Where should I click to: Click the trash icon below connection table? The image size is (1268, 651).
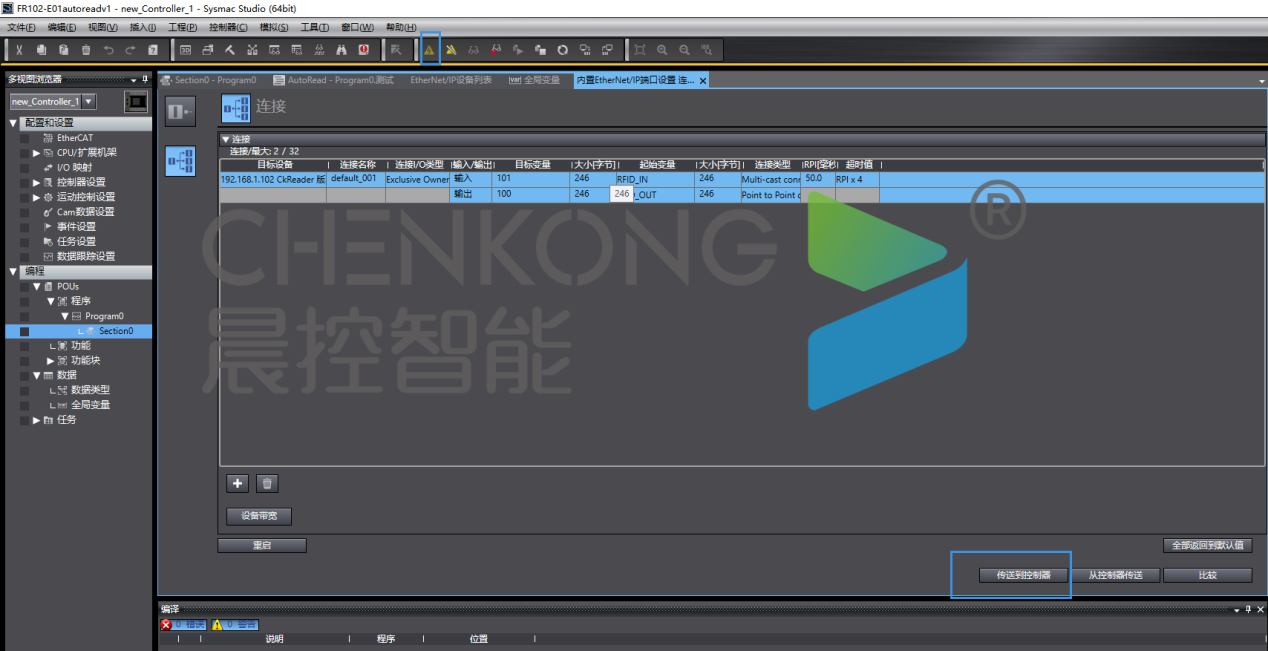pos(267,483)
